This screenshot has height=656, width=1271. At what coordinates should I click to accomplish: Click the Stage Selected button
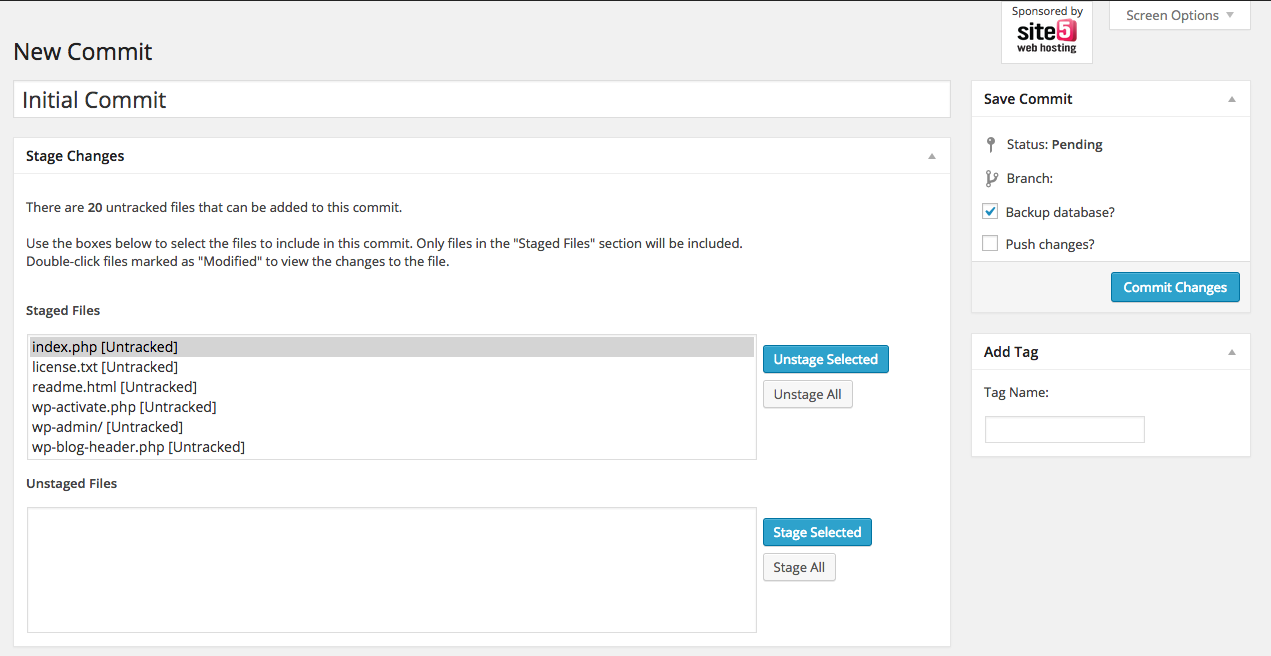coord(816,531)
